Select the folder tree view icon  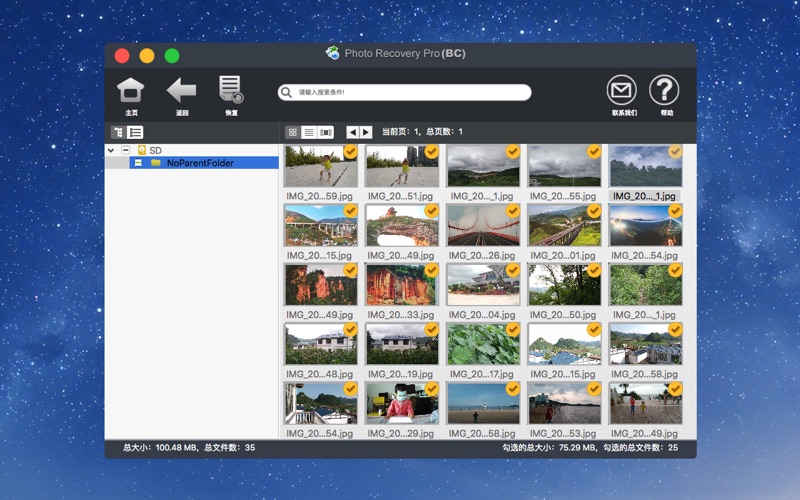coord(118,132)
